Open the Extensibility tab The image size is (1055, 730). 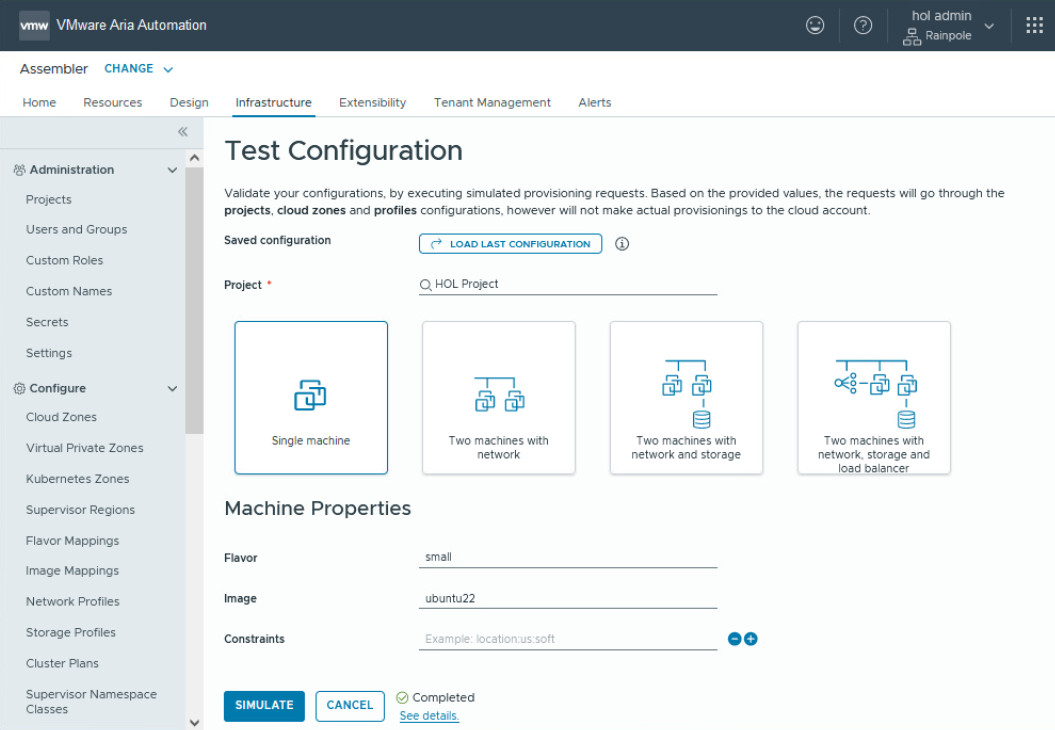372,103
